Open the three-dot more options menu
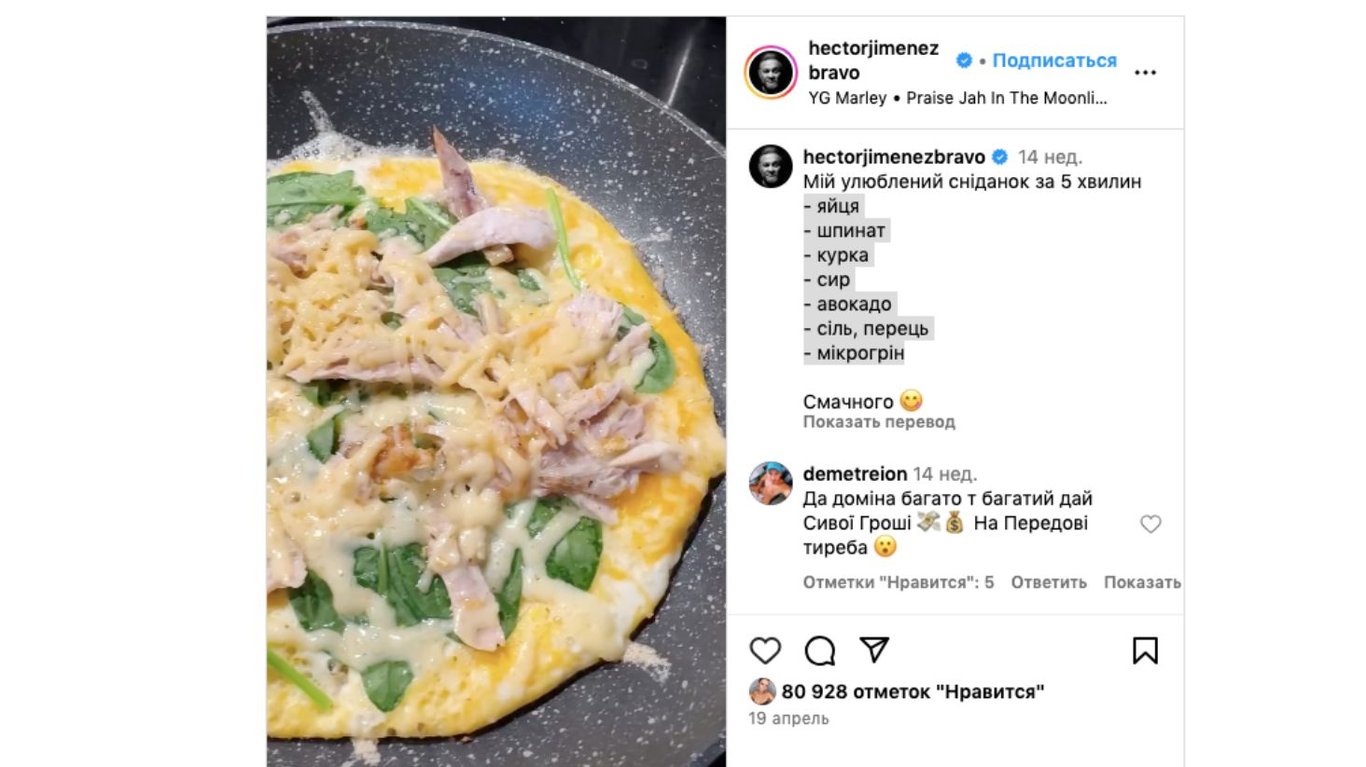The image size is (1366, 767). (x=1145, y=72)
